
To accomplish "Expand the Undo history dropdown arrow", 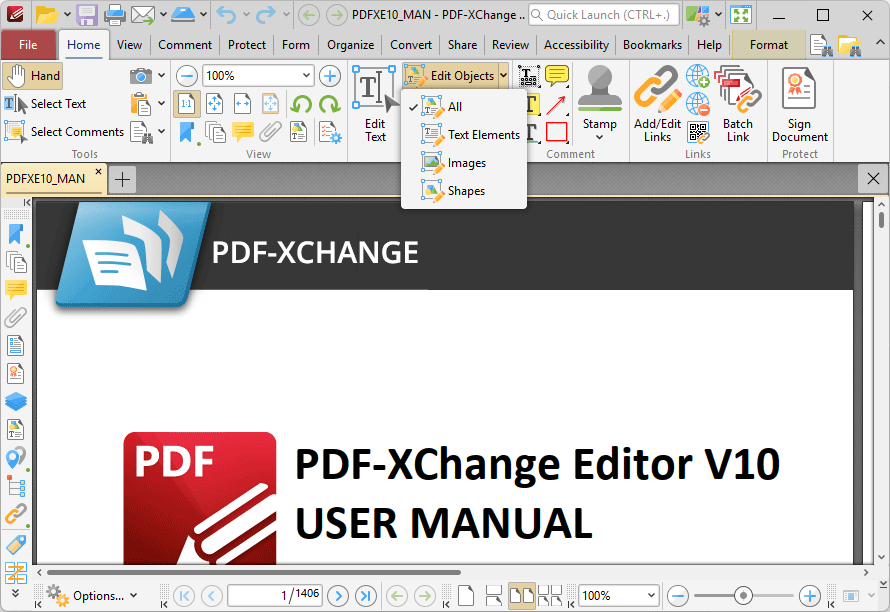I will [x=246, y=15].
